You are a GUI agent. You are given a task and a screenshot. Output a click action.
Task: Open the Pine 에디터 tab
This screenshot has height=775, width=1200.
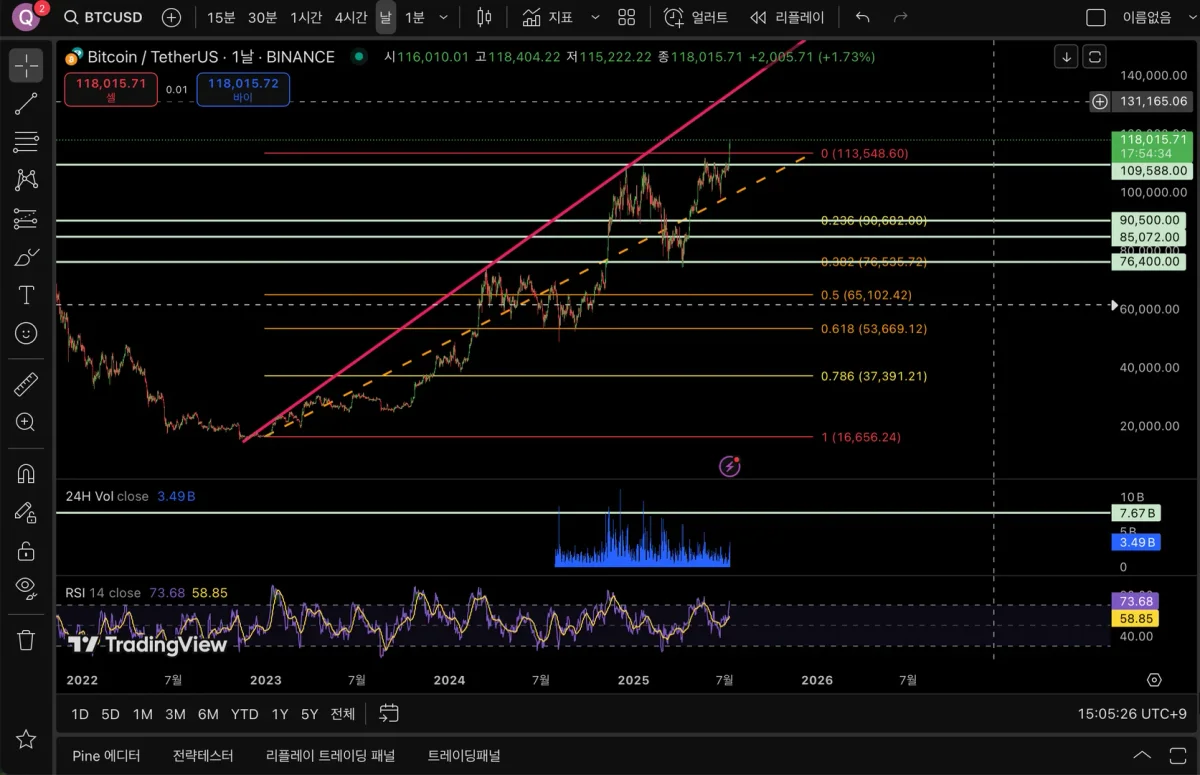pos(106,755)
